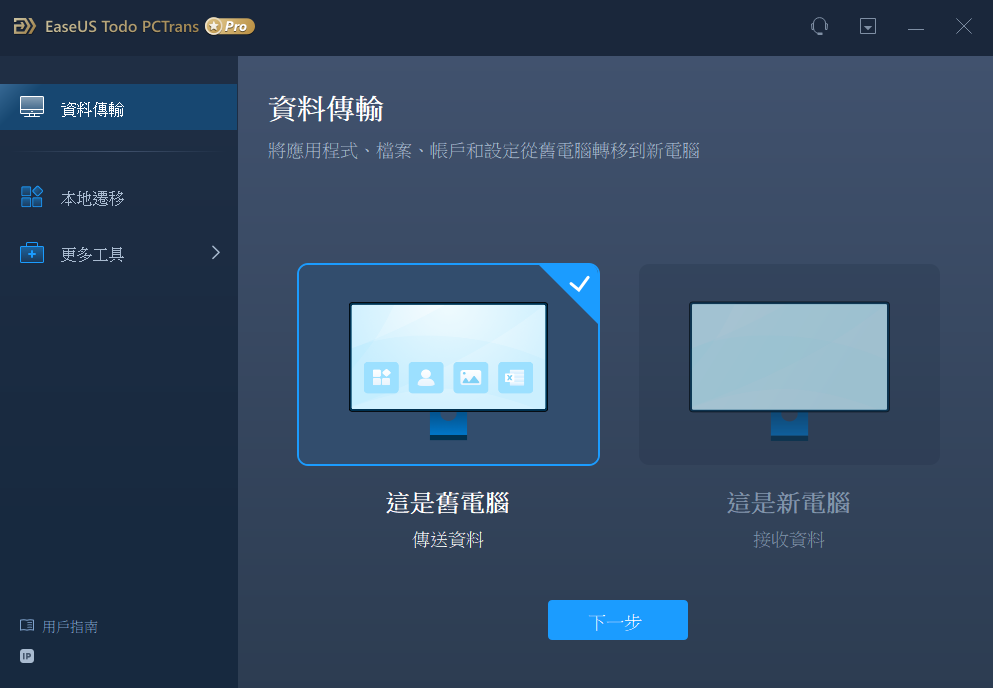993x688 pixels.
Task: Select the new computer card
Action: 789,364
